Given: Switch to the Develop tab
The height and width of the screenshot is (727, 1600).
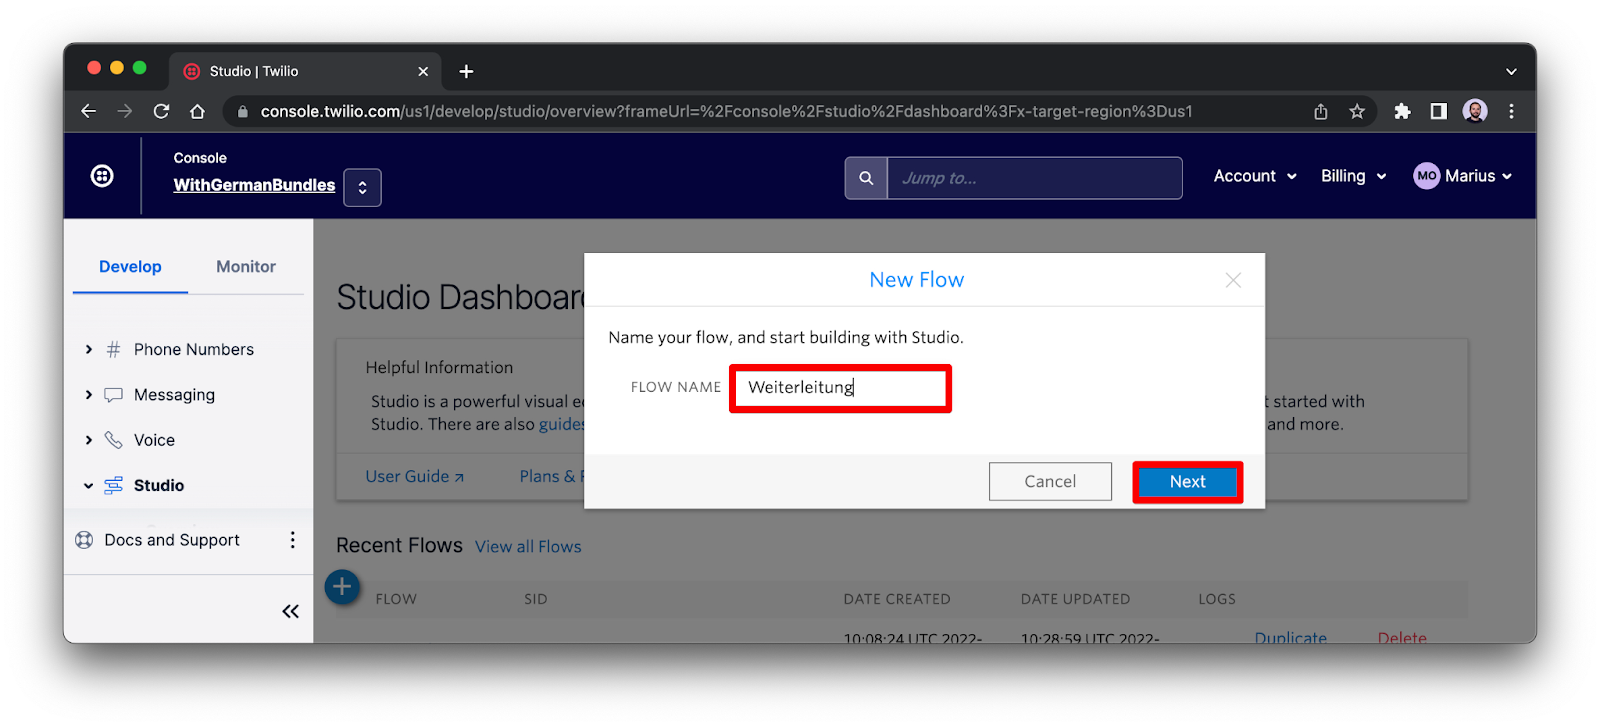Looking at the screenshot, I should [130, 267].
